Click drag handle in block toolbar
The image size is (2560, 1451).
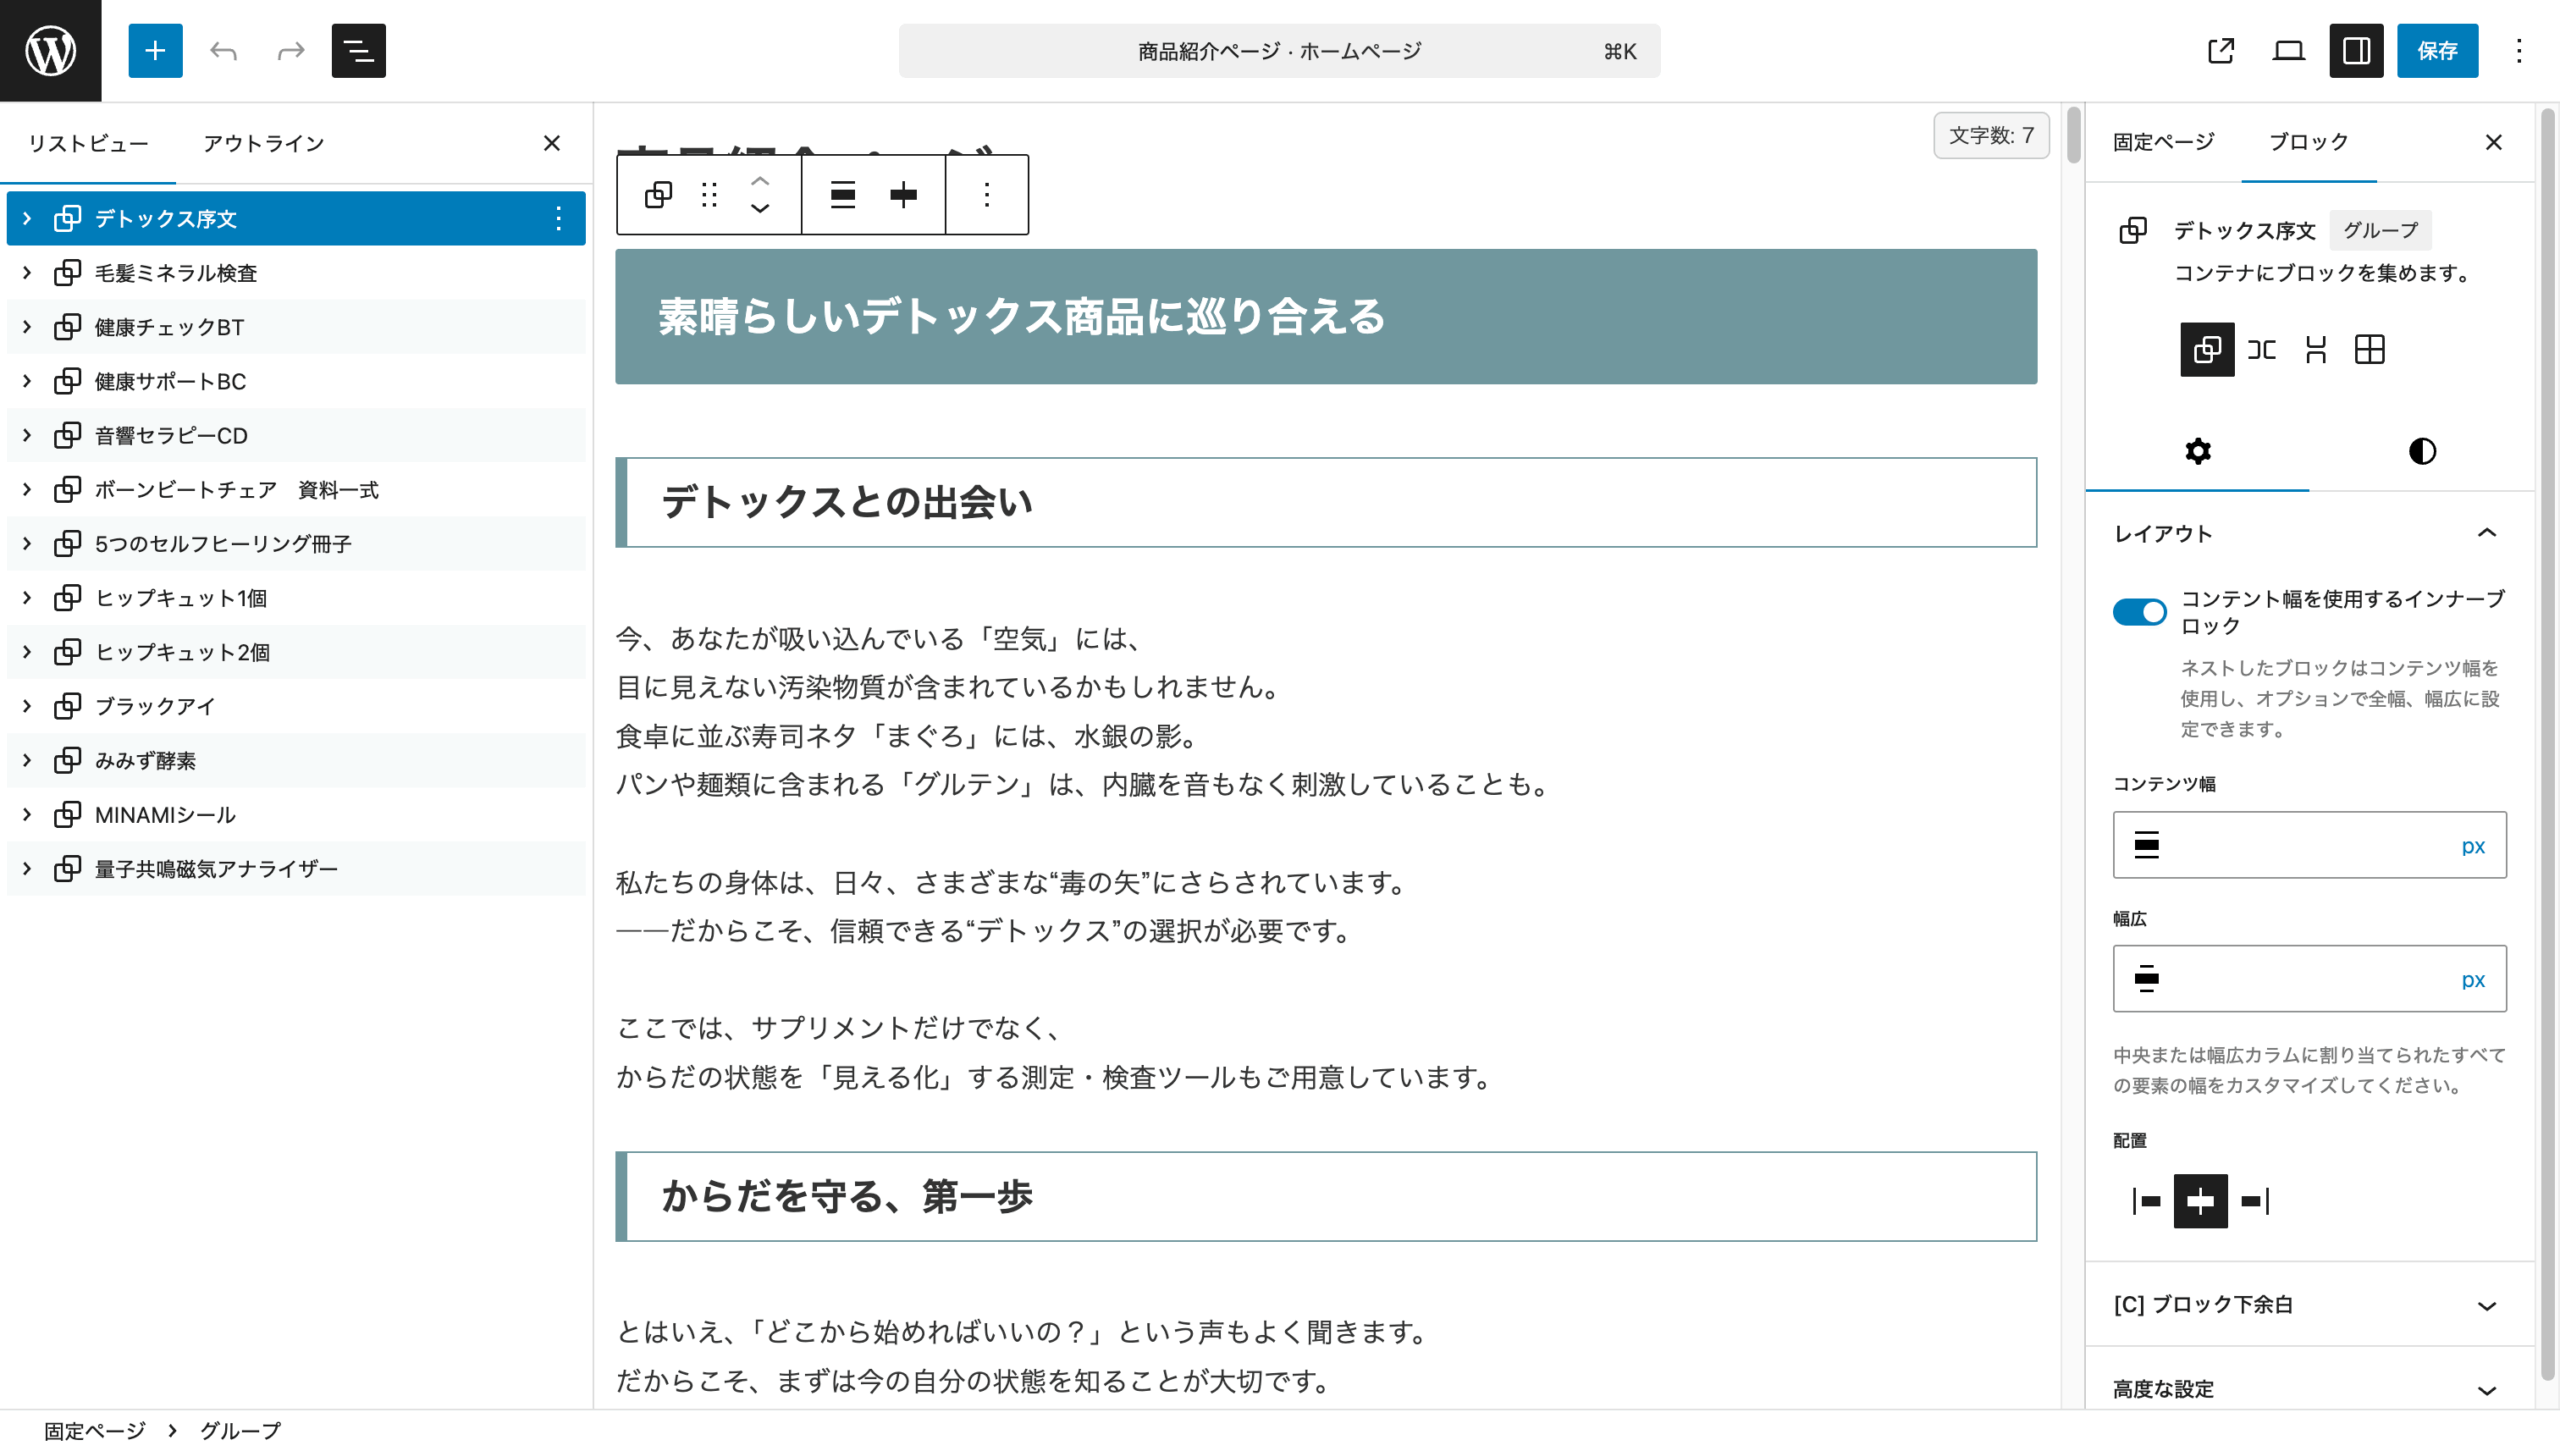pyautogui.click(x=709, y=194)
